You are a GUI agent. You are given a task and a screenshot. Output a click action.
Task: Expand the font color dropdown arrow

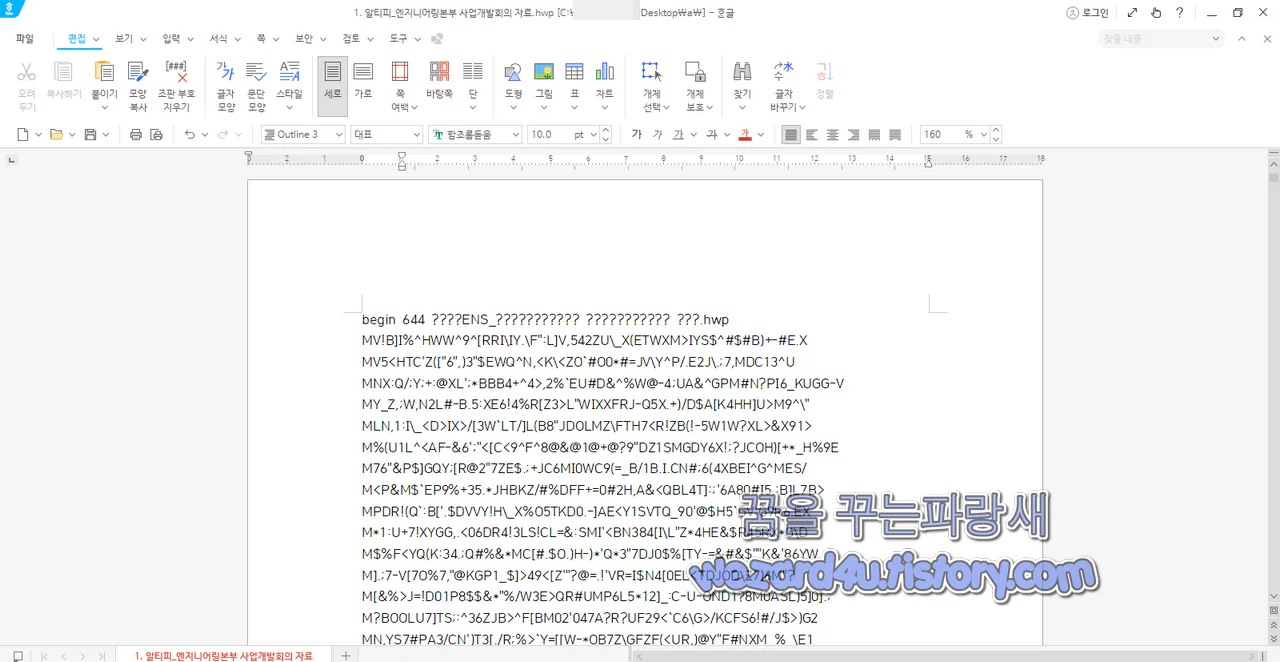(760, 134)
